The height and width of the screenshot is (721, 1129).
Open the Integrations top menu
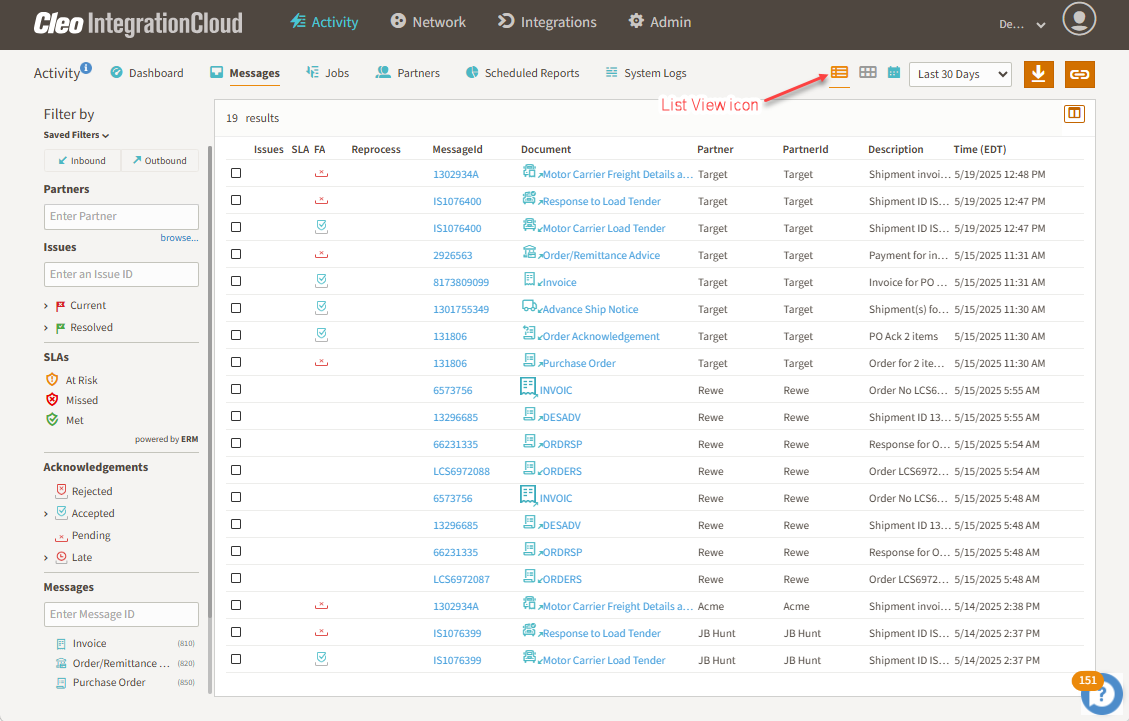click(x=547, y=22)
